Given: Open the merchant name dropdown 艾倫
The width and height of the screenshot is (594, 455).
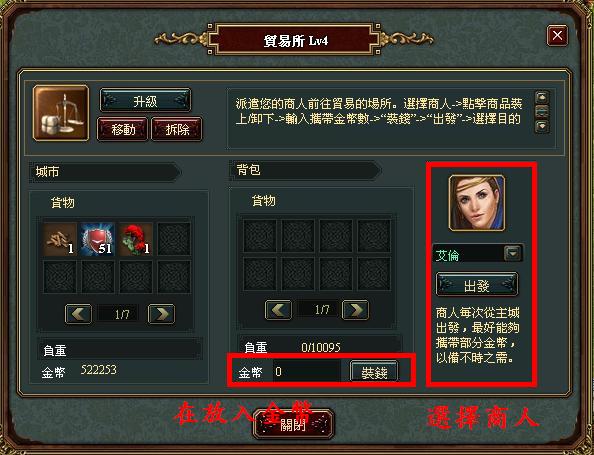Looking at the screenshot, I should [x=513, y=253].
